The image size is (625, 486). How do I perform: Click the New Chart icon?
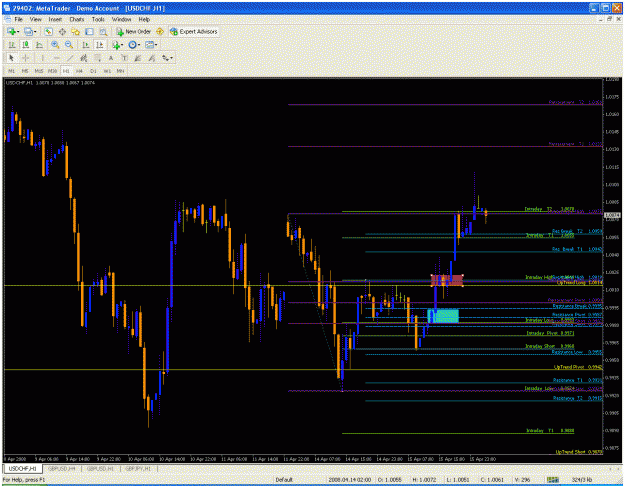(x=11, y=31)
